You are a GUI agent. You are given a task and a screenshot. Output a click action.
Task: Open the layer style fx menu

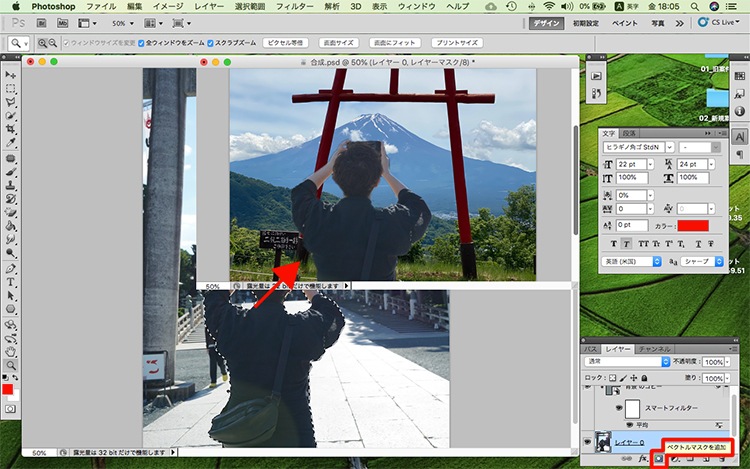pos(643,459)
